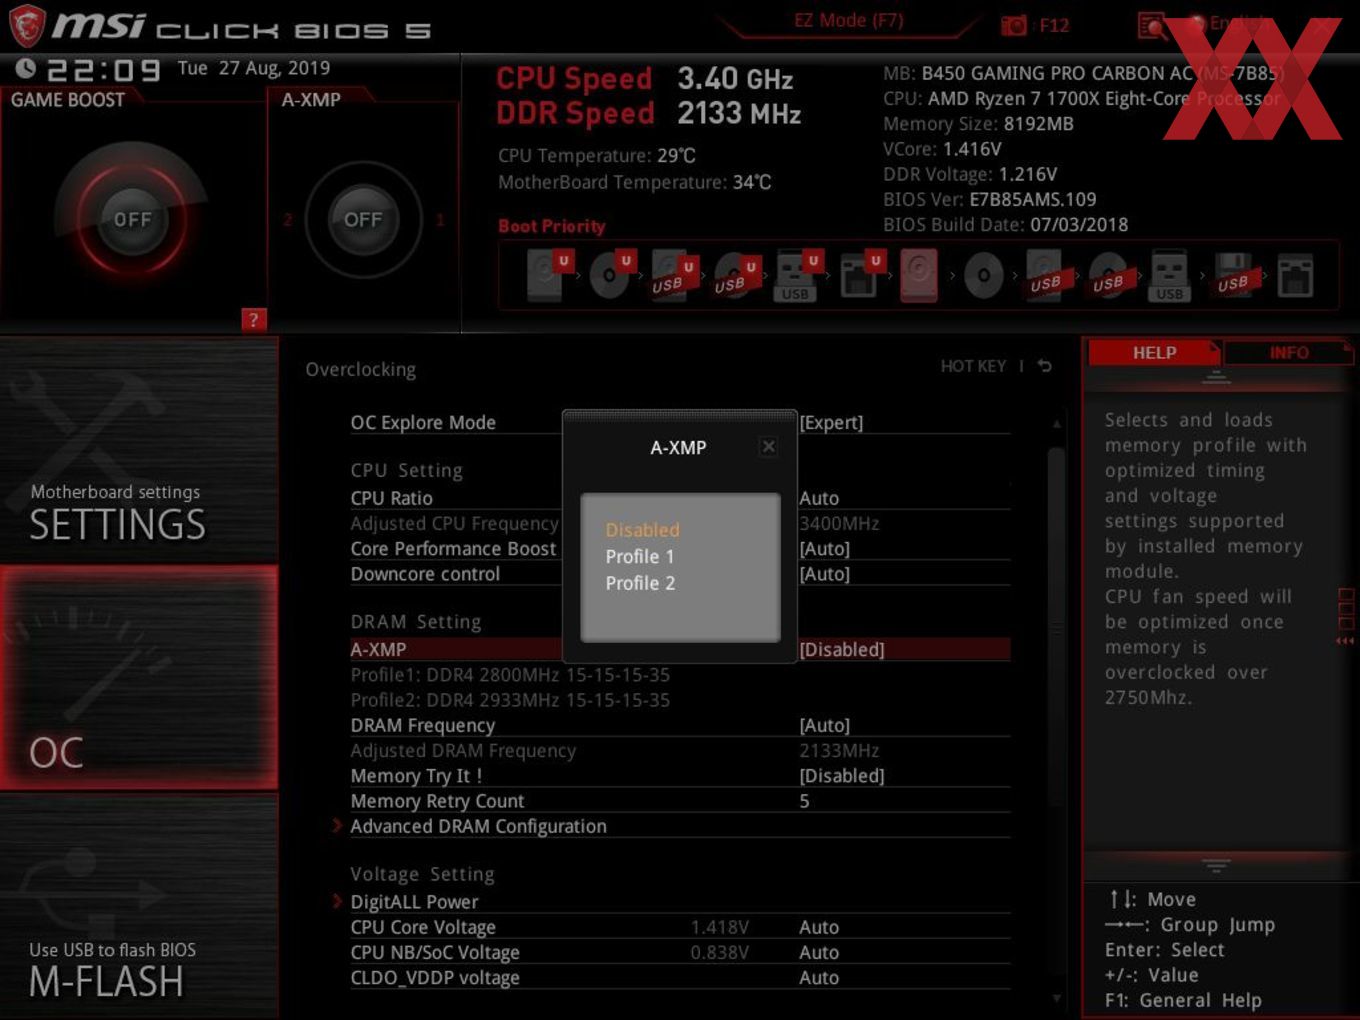Select the legacy network boot icon at end

point(1295,275)
